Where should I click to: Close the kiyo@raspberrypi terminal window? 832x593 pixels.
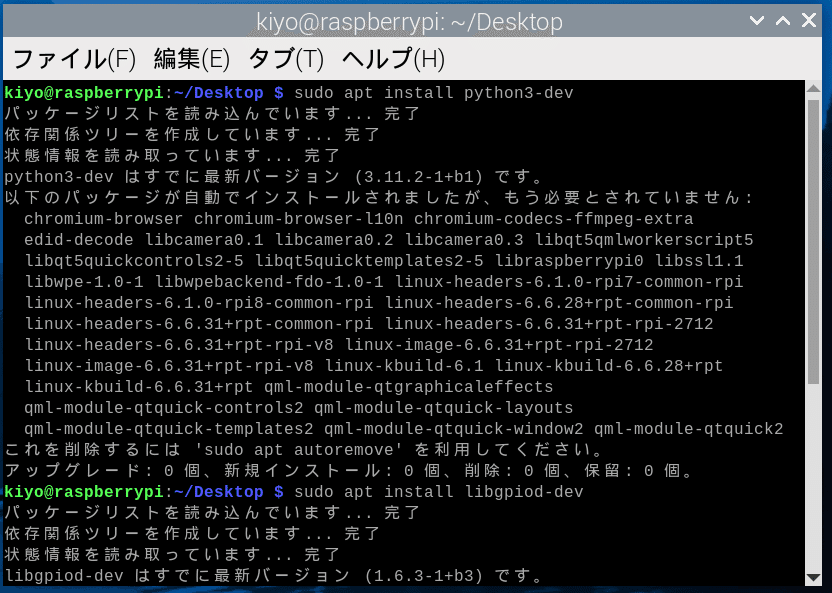(x=809, y=19)
